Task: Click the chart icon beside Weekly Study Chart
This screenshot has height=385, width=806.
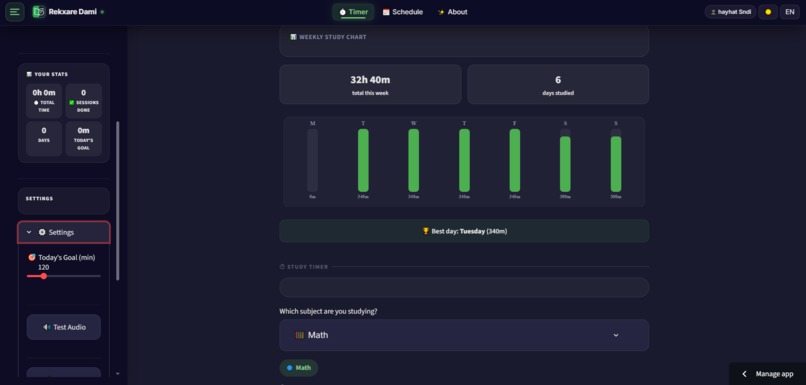Action: [293, 37]
